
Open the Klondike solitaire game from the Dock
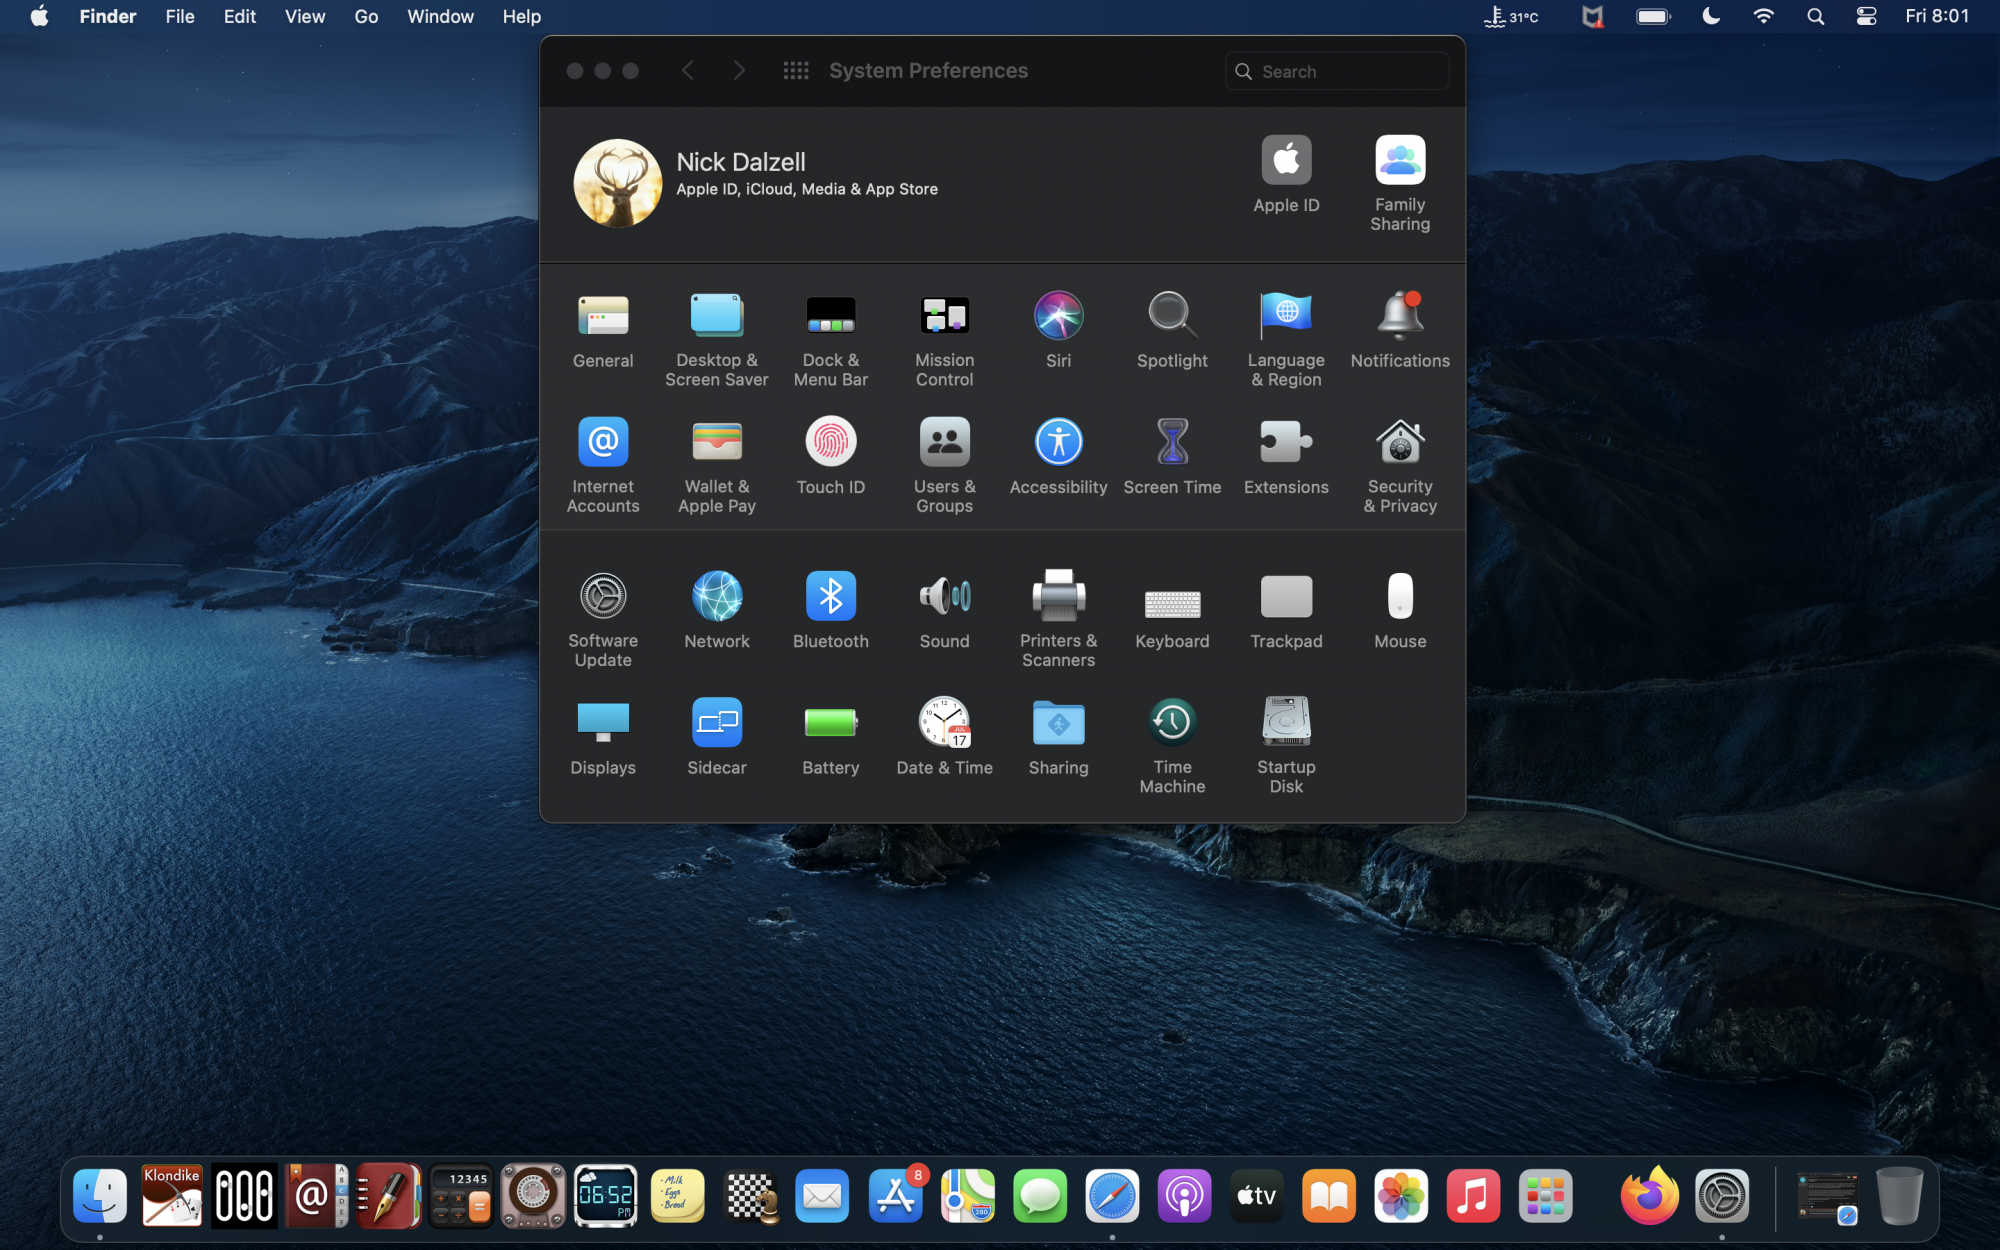pos(172,1196)
